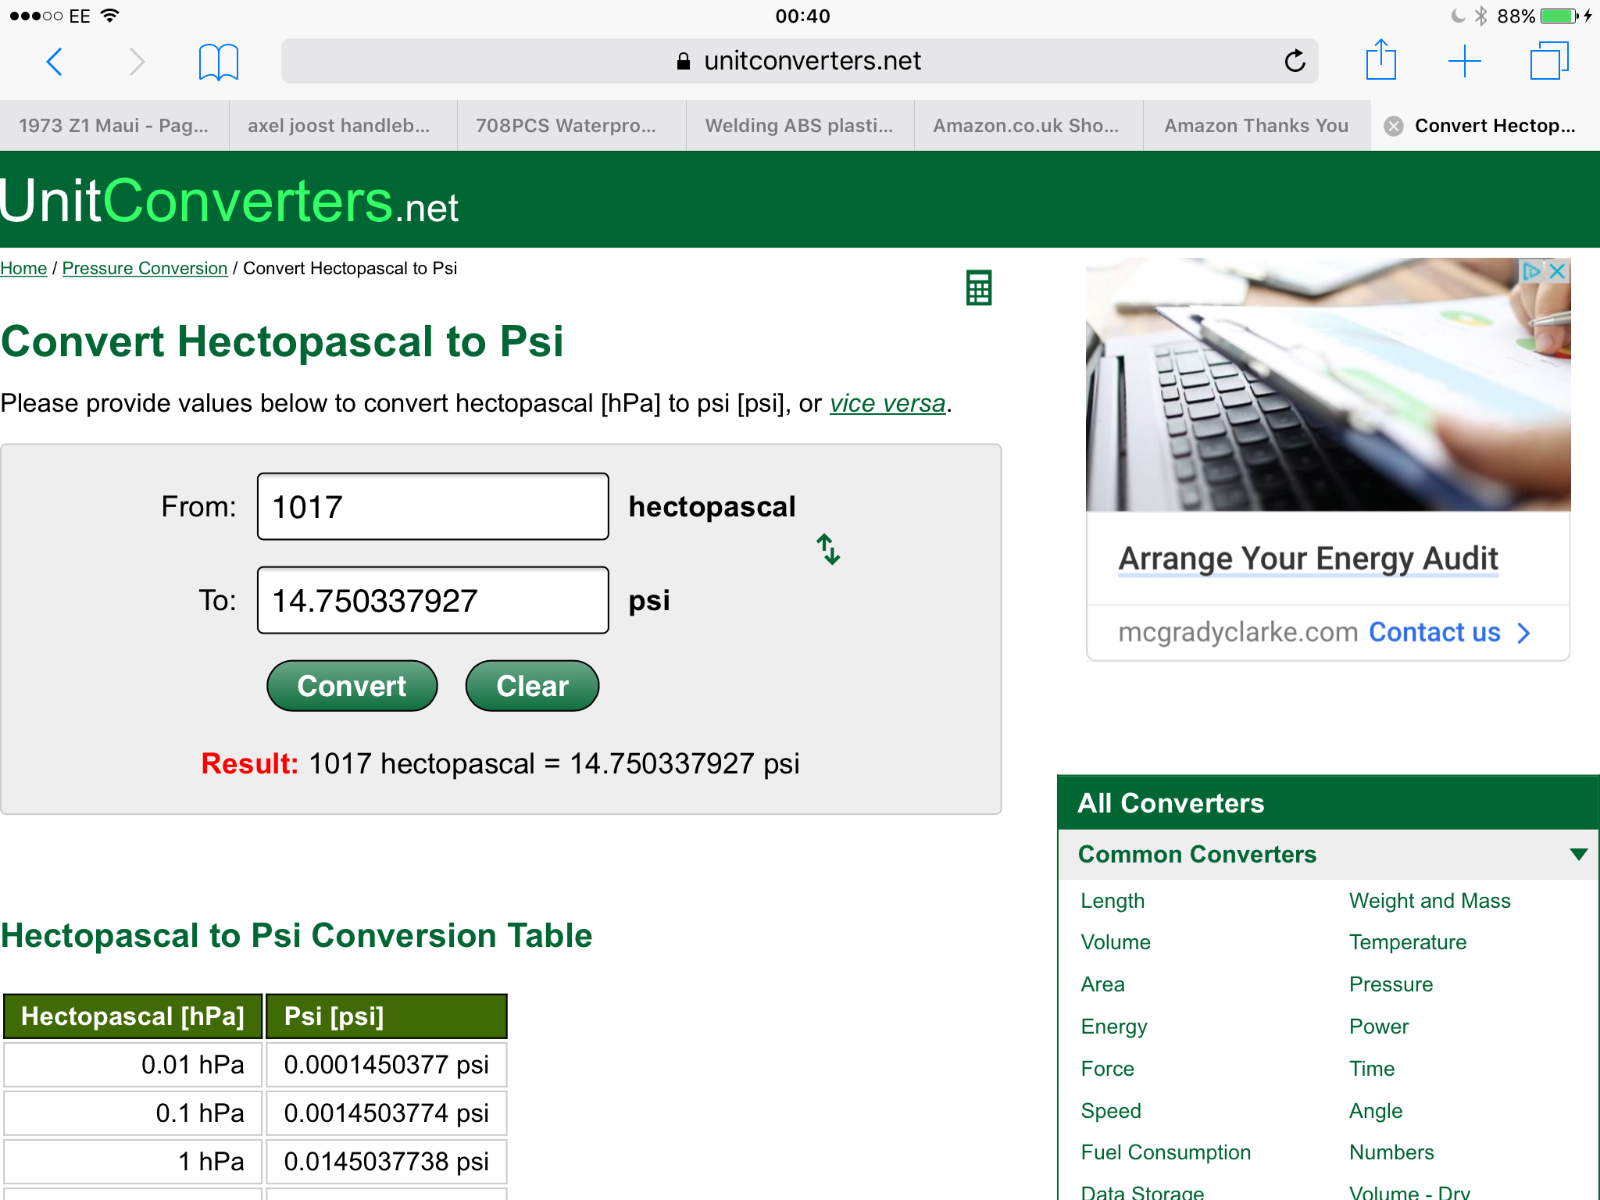Open the Temperature converter link

tap(1407, 942)
